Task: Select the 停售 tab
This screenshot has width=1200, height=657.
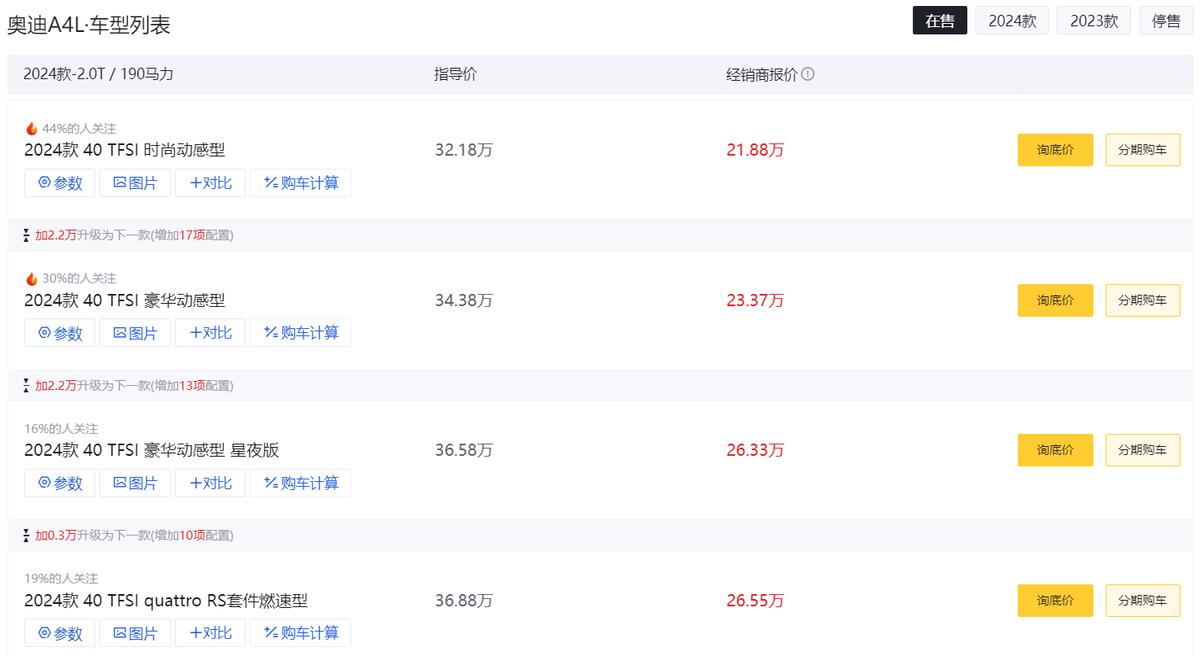Action: (1166, 21)
